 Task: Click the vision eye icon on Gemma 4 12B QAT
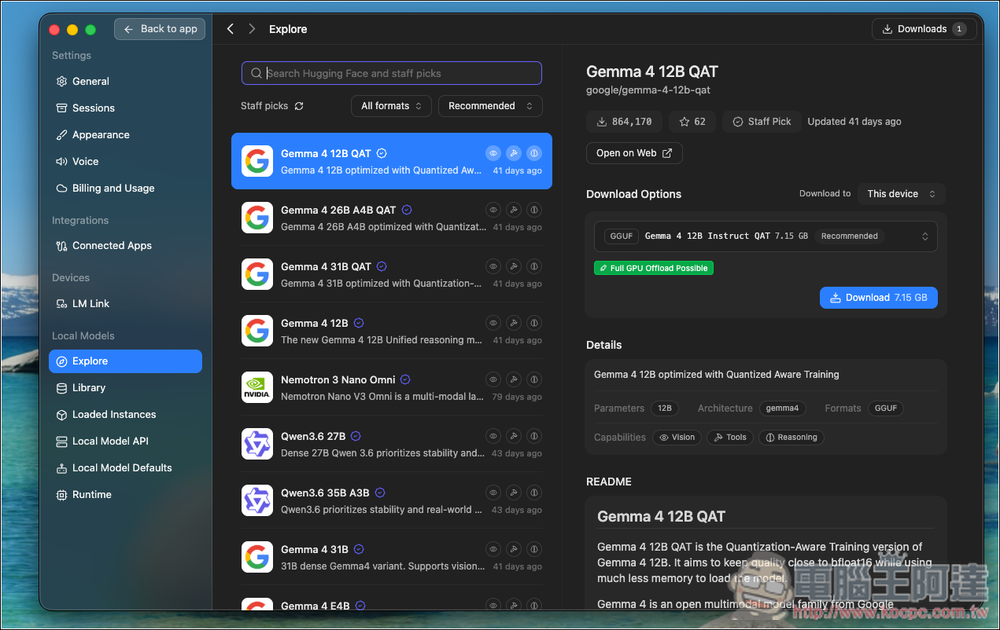pyautogui.click(x=493, y=153)
